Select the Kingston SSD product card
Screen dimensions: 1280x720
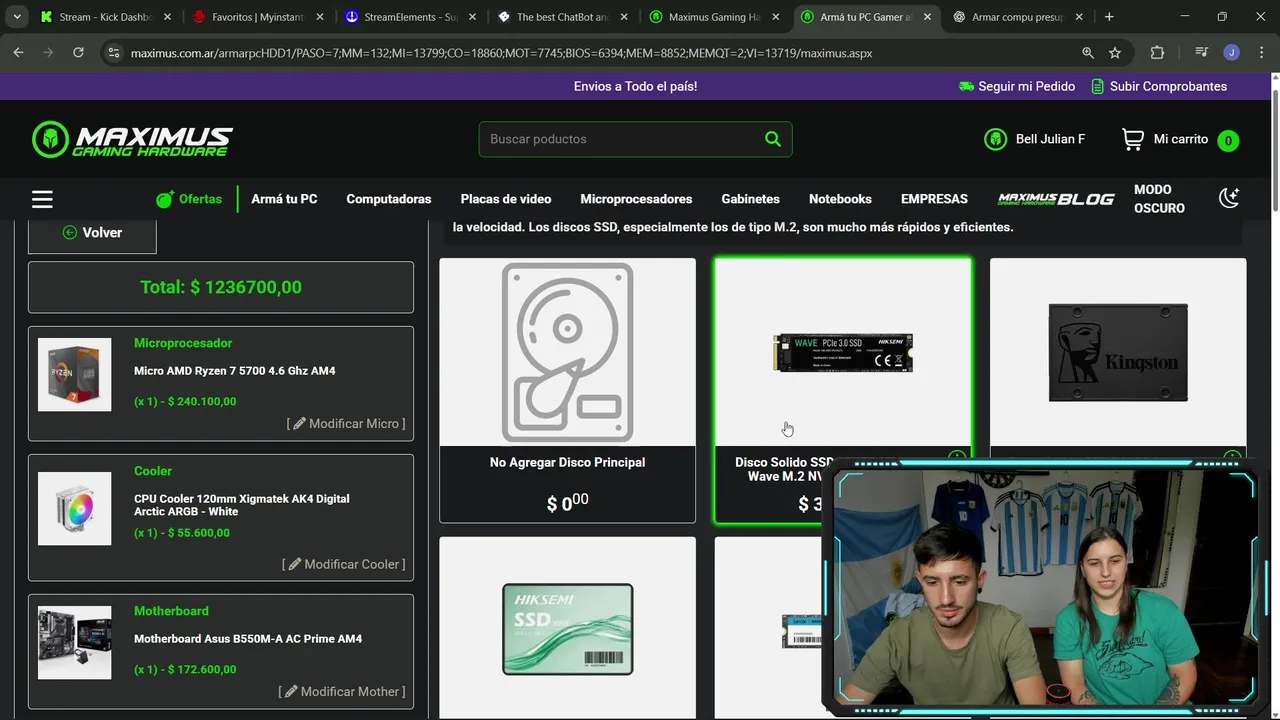[x=1118, y=355]
